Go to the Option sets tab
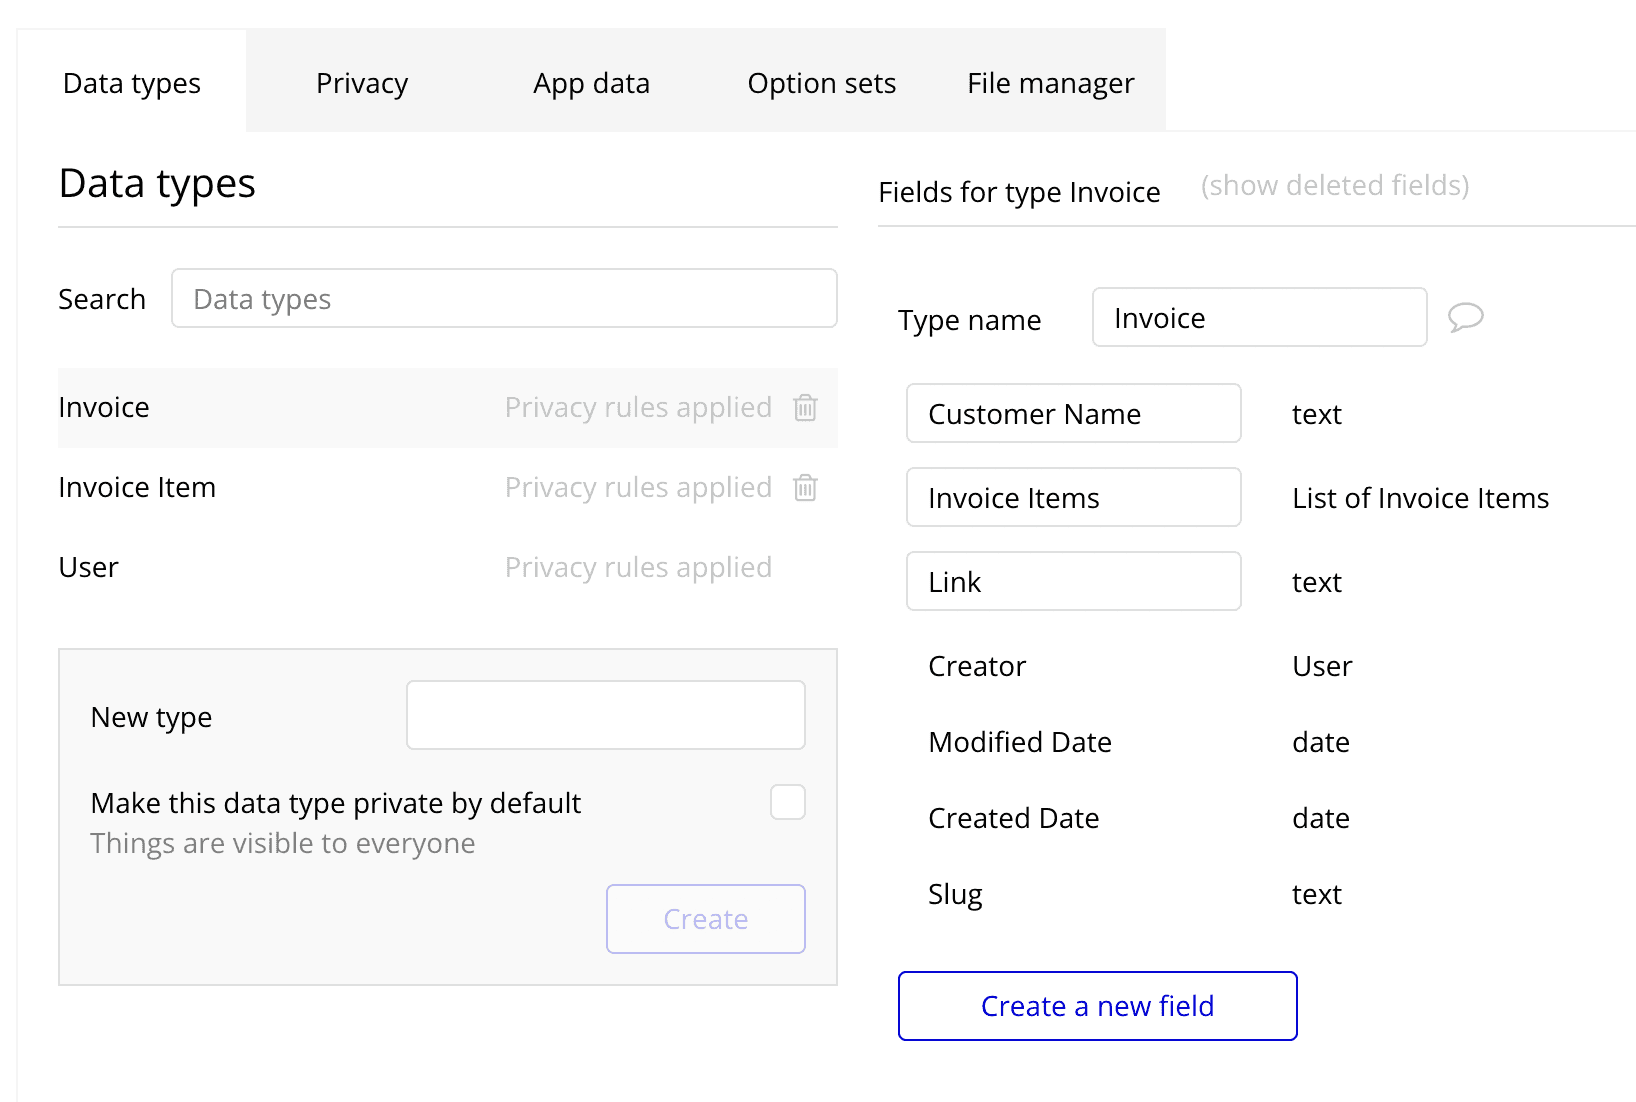Screen dimensions: 1636x1102 (821, 83)
